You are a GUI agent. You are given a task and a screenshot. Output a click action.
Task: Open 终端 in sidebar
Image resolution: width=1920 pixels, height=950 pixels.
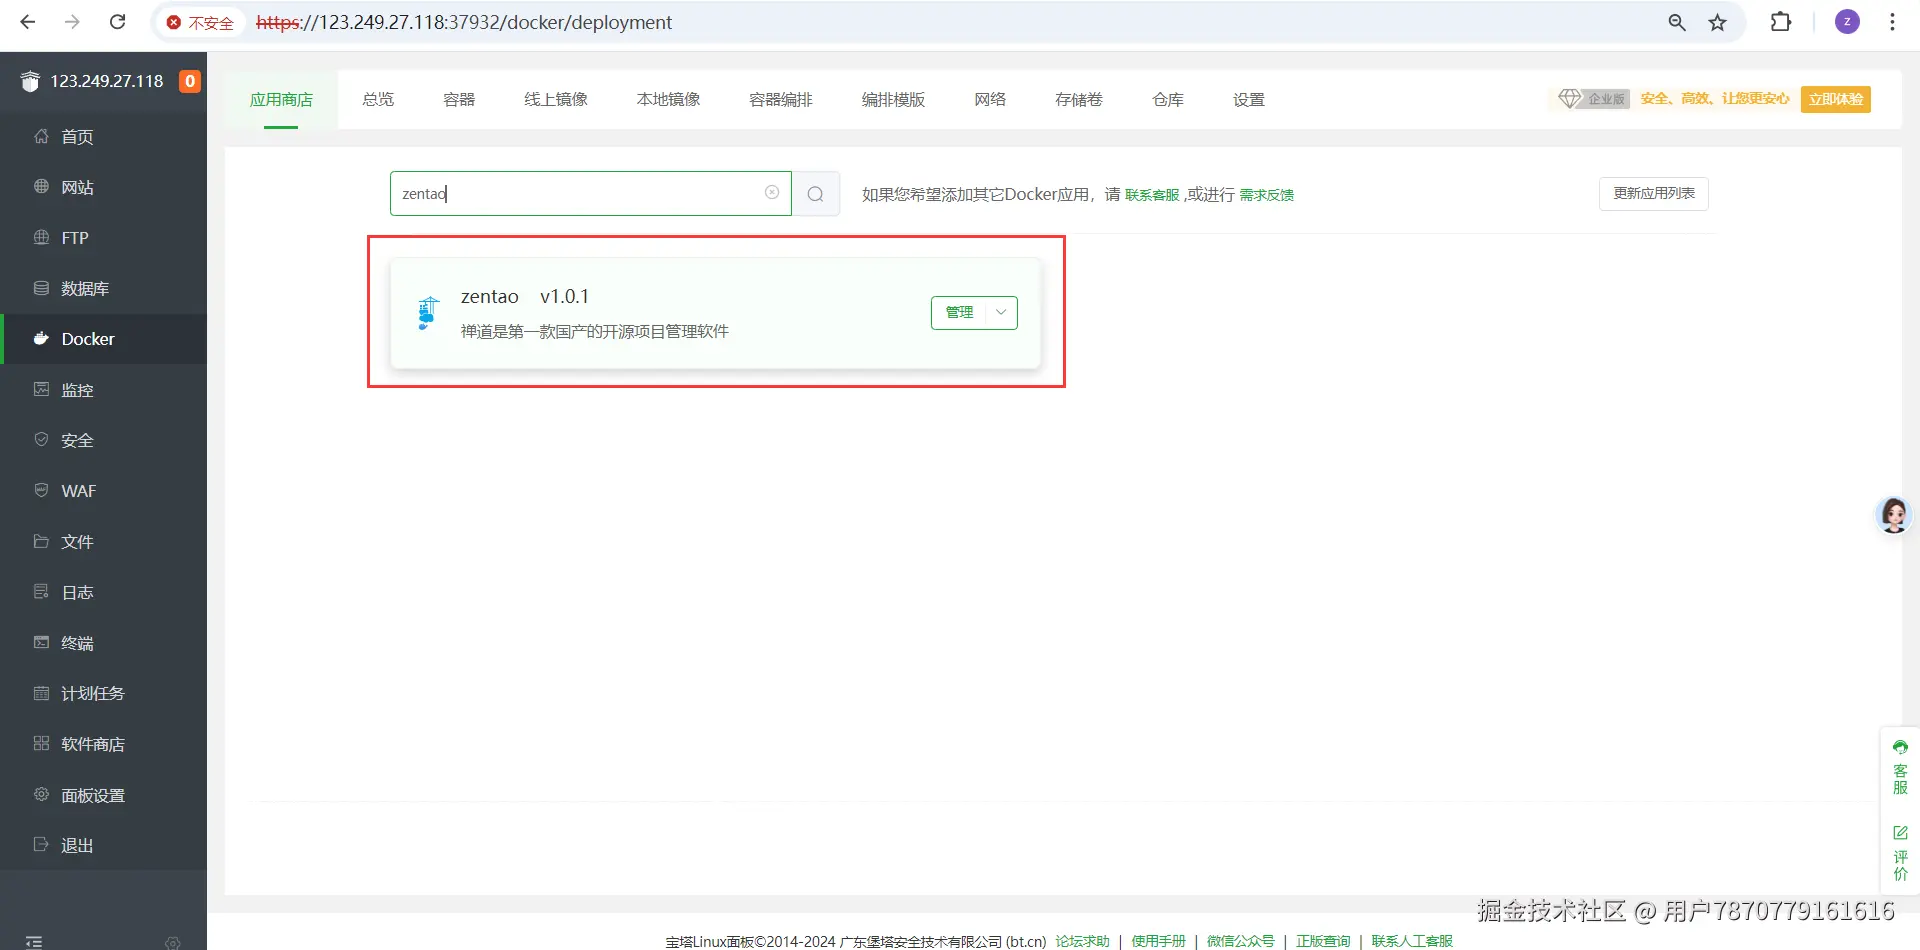(x=104, y=643)
